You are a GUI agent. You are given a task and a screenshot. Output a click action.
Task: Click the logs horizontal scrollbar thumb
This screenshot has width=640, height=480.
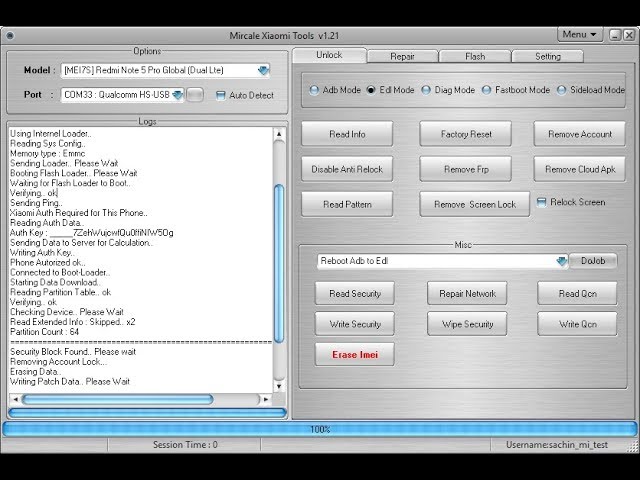tap(118, 399)
